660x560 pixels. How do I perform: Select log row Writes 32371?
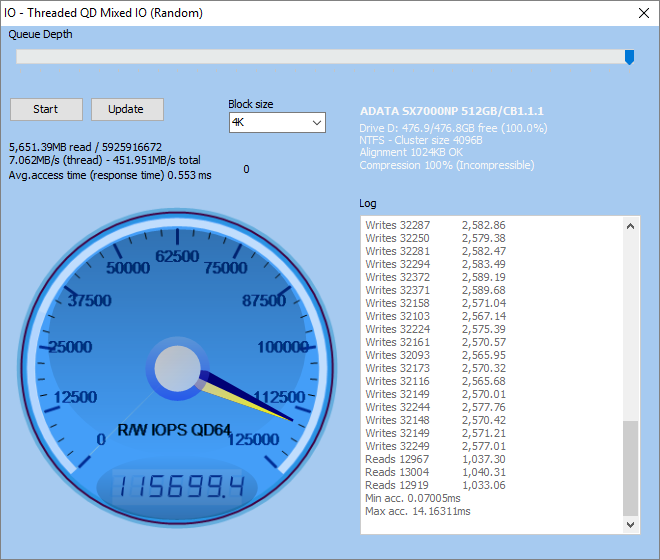point(435,291)
